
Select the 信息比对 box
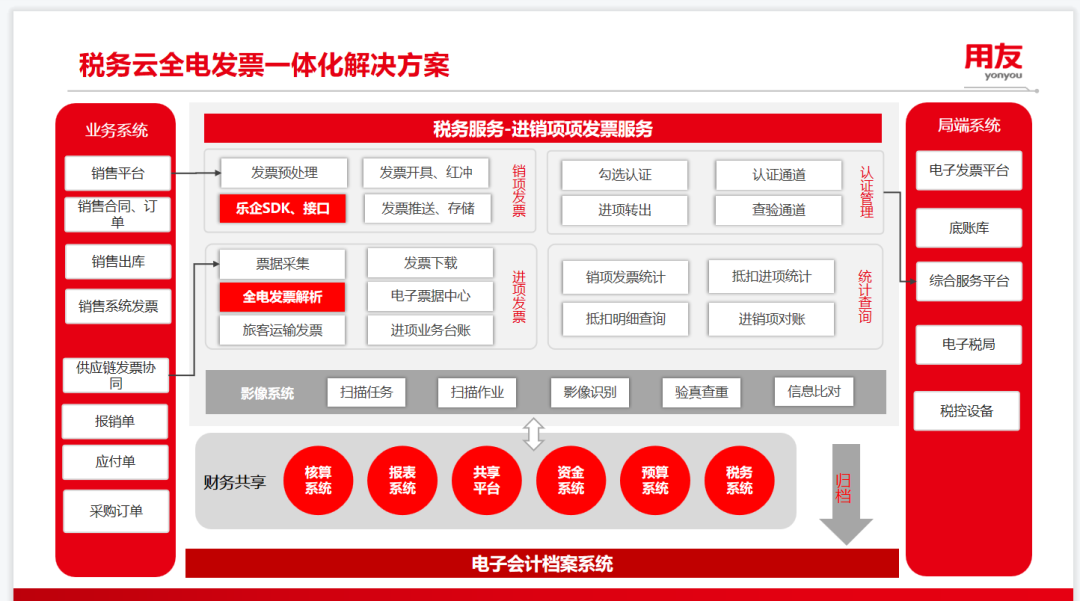pyautogui.click(x=814, y=392)
